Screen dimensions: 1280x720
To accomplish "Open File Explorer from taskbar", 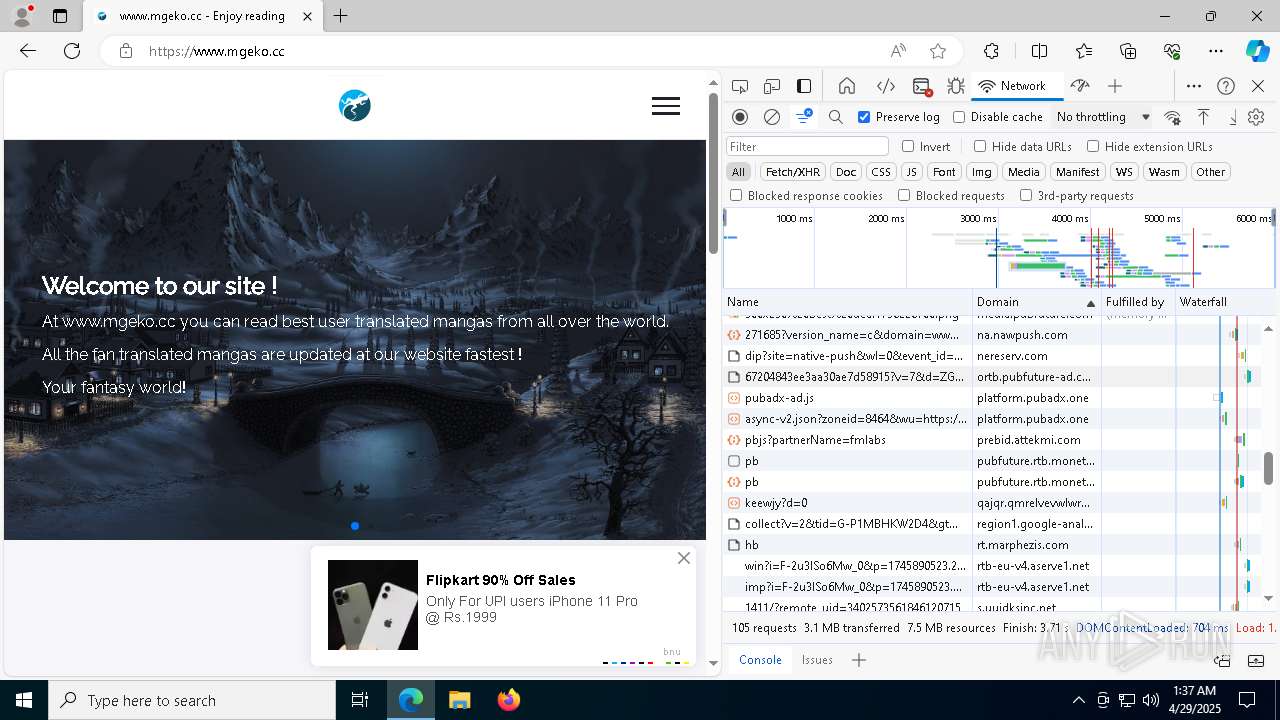I will pyautogui.click(x=459, y=700).
